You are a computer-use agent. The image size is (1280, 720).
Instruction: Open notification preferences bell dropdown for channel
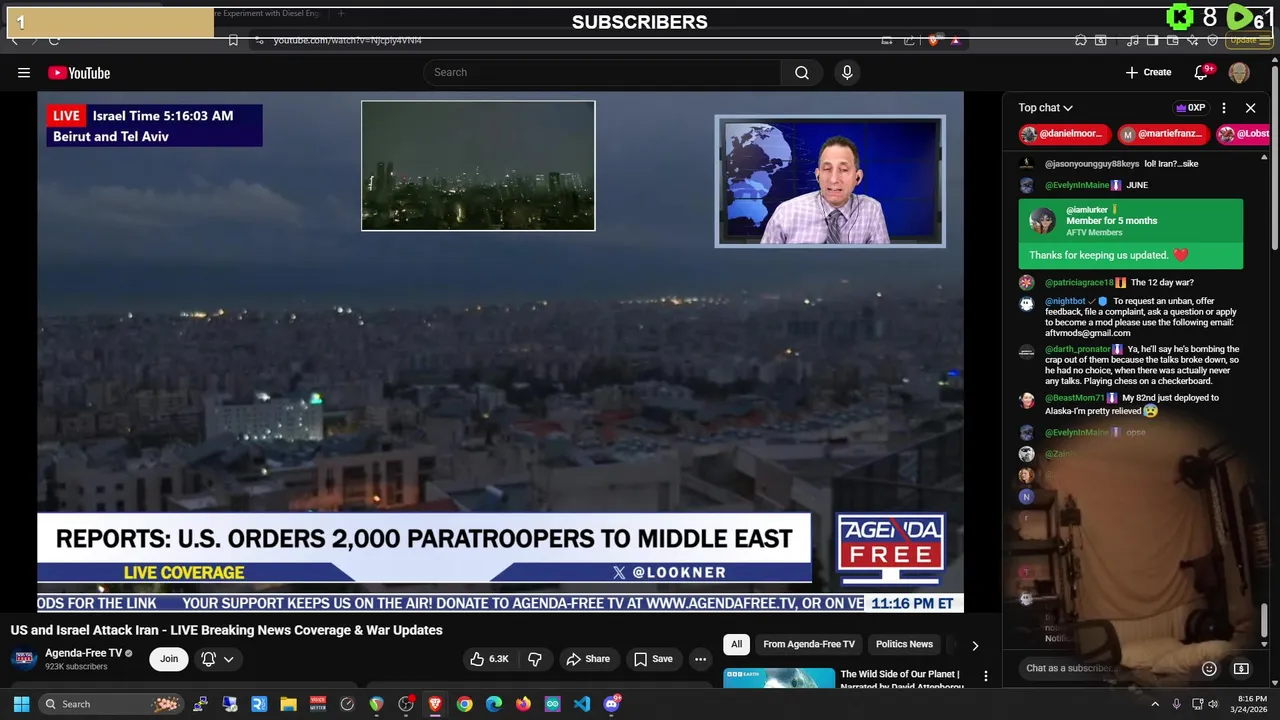[x=217, y=659]
